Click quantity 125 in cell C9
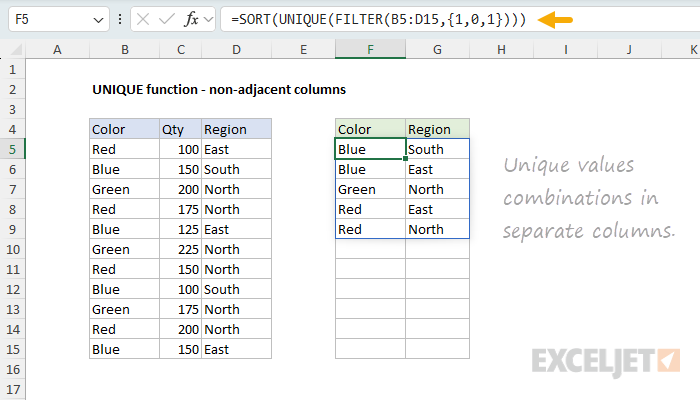The height and width of the screenshot is (400, 700). point(181,229)
